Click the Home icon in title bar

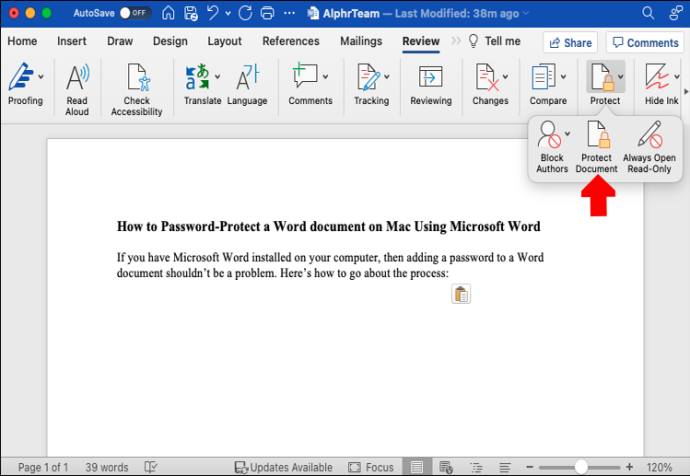tap(168, 13)
